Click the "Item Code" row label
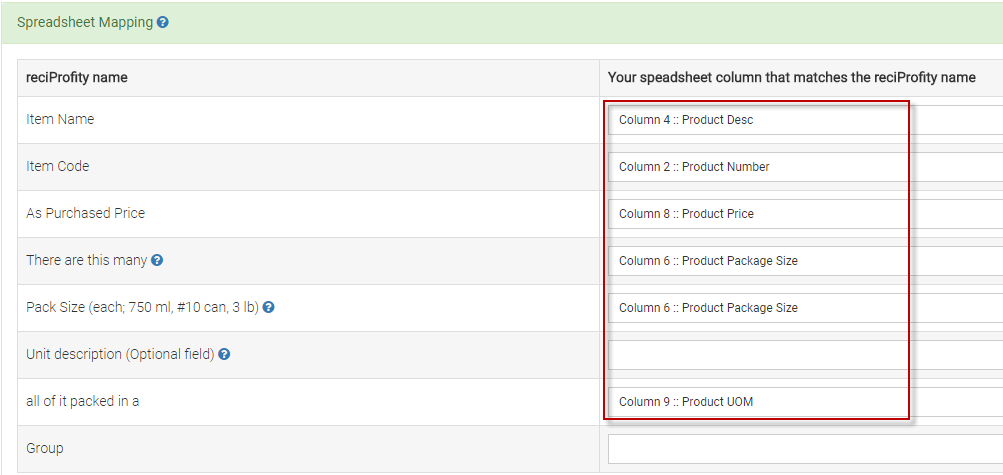The image size is (1003, 475). coord(58,166)
